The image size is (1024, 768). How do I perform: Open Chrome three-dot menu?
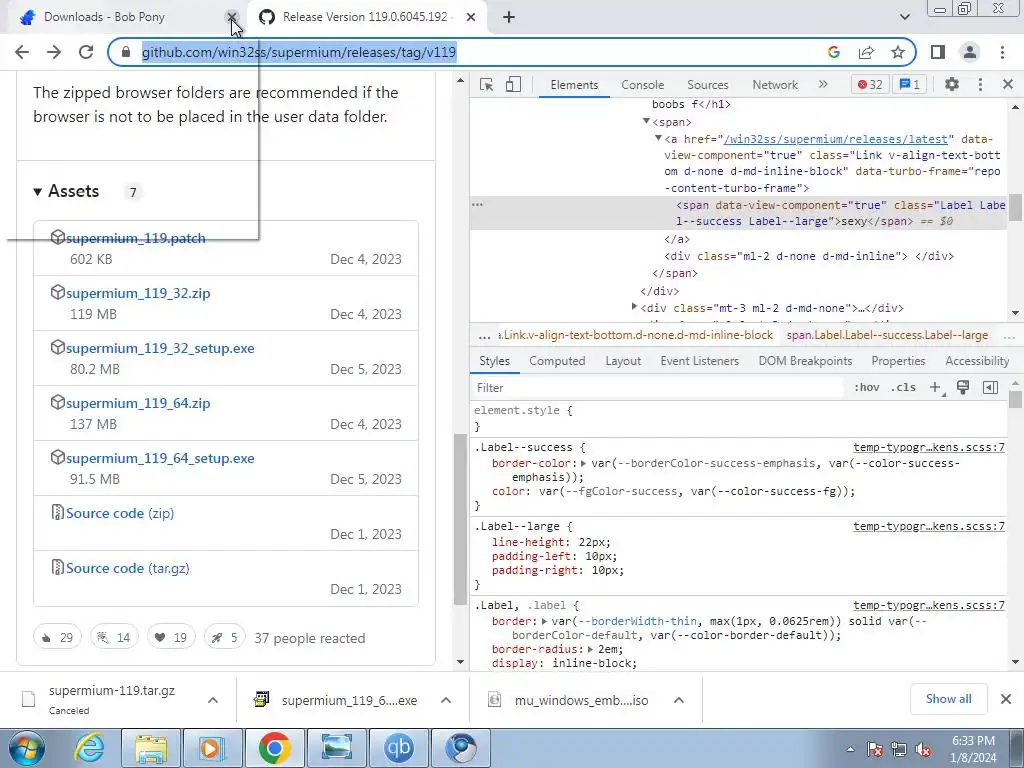click(1002, 52)
